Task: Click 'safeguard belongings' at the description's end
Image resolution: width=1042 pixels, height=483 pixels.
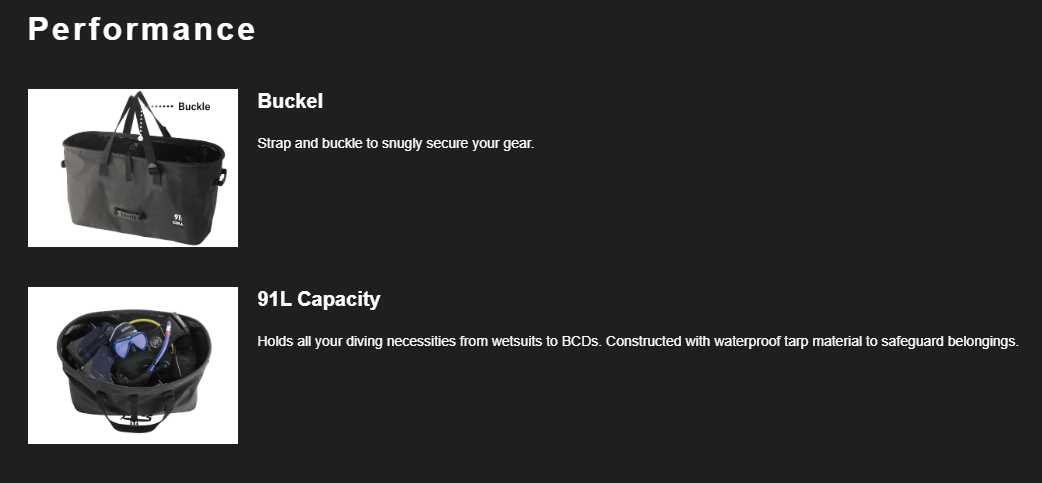Action: pos(950,341)
